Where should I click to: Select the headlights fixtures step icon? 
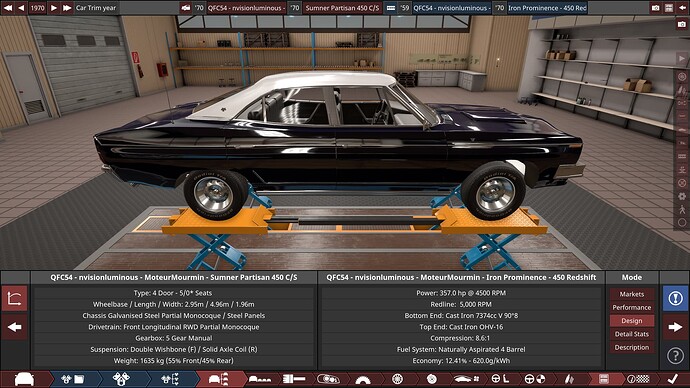click(328, 379)
